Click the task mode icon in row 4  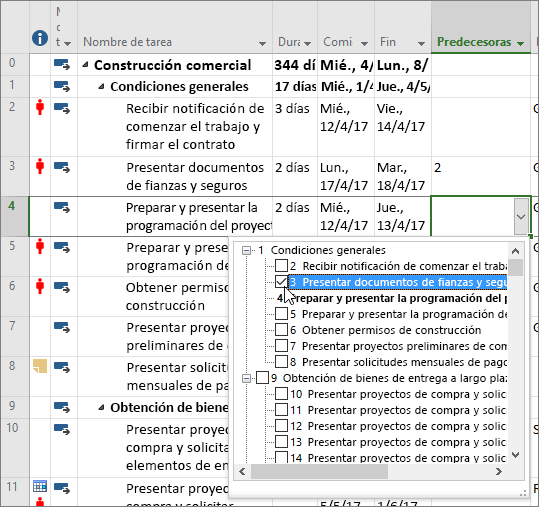coord(62,207)
